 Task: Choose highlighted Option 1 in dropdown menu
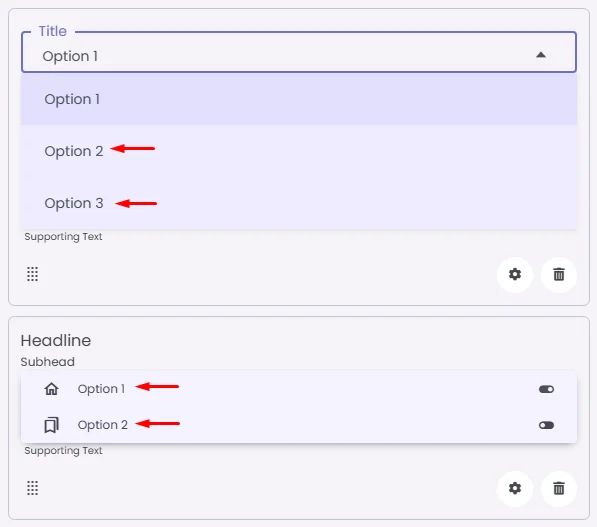click(x=299, y=99)
